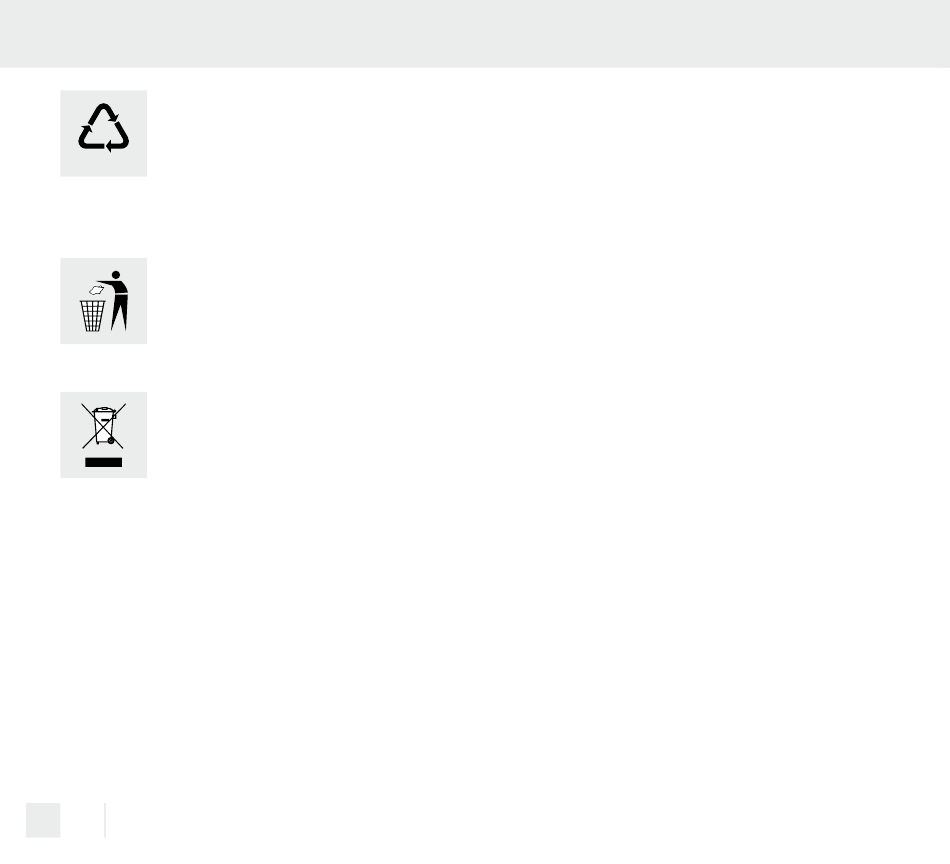This screenshot has height=864, width=950.
Task: Click the wheel of the crossed-out bin
Action: (111, 440)
